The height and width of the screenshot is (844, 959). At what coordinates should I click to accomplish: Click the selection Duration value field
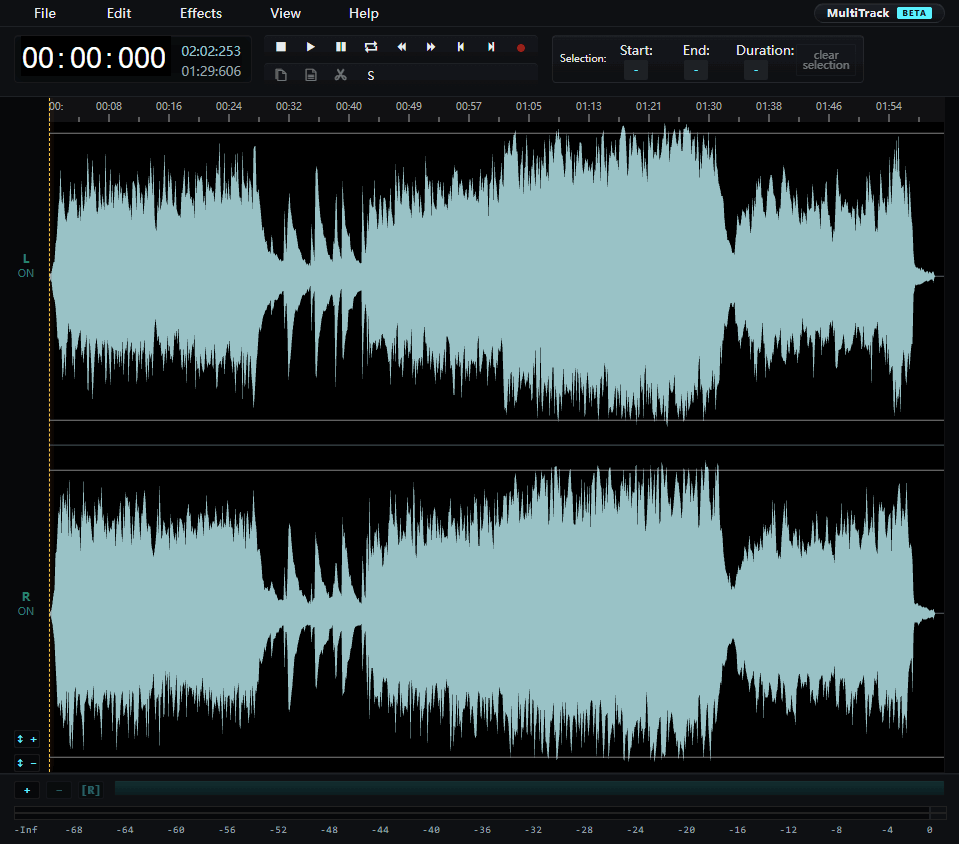pyautogui.click(x=756, y=70)
